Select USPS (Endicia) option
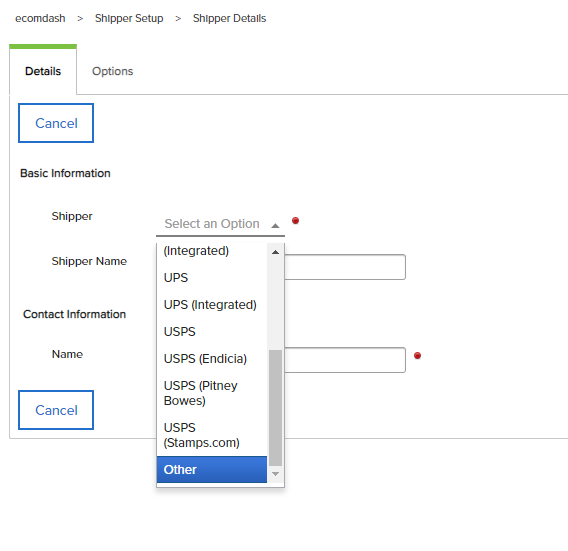Screen dimensions: 568x551 point(212,359)
